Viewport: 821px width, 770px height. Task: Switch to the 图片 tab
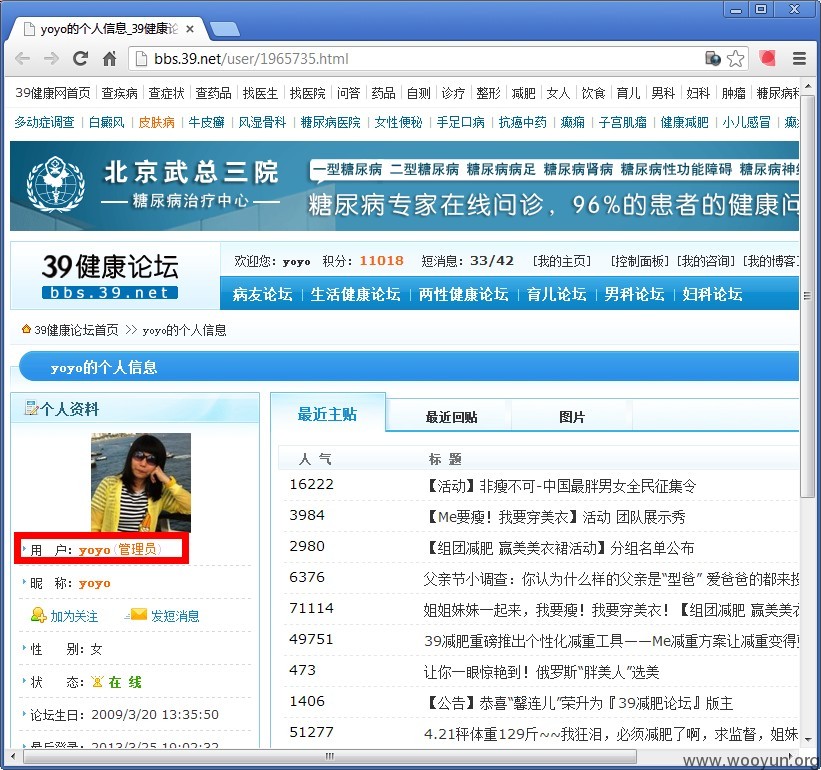572,417
